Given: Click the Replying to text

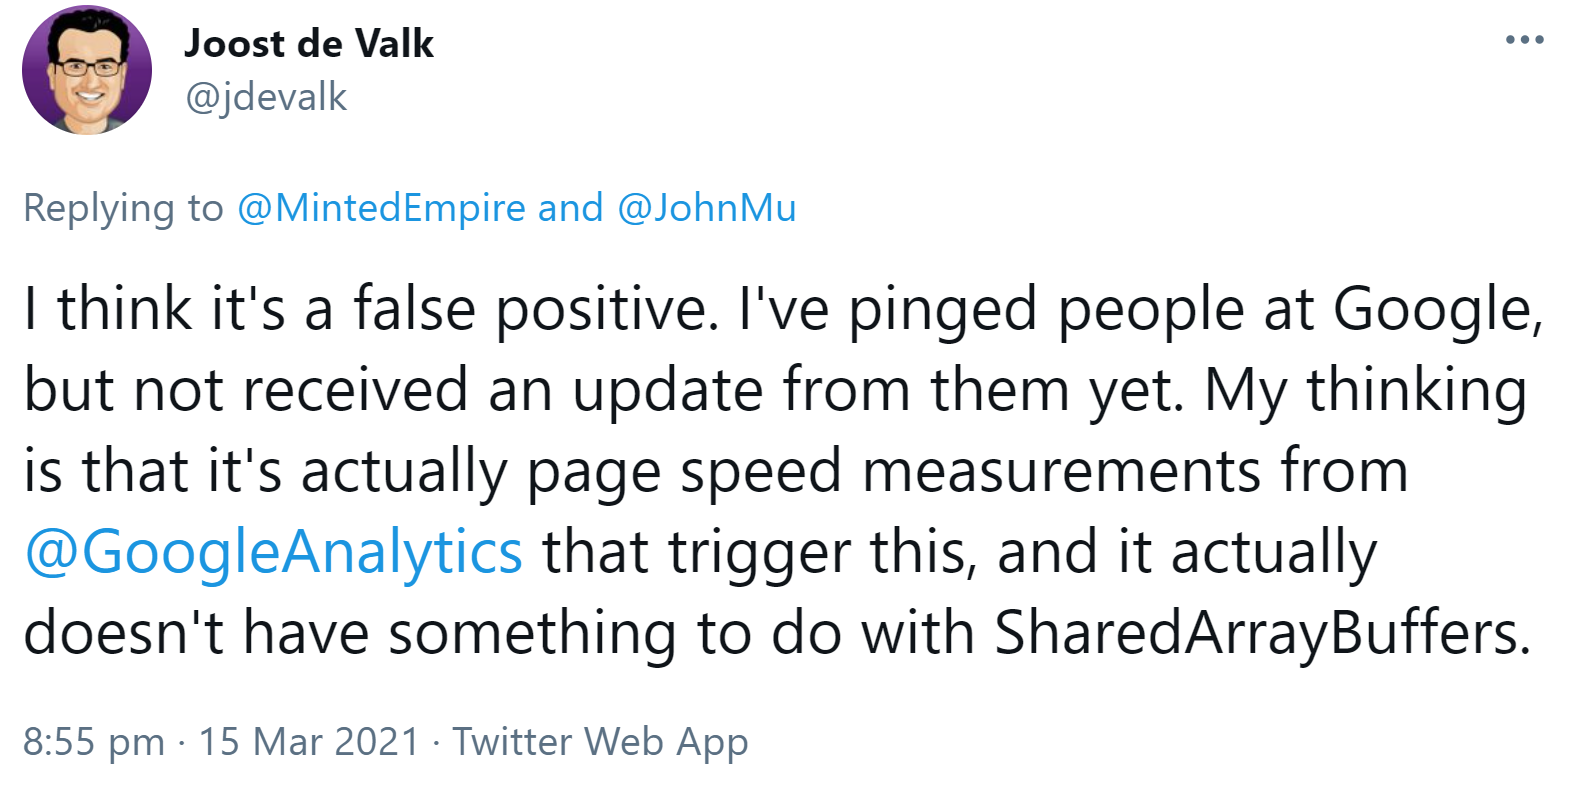Looking at the screenshot, I should (120, 208).
